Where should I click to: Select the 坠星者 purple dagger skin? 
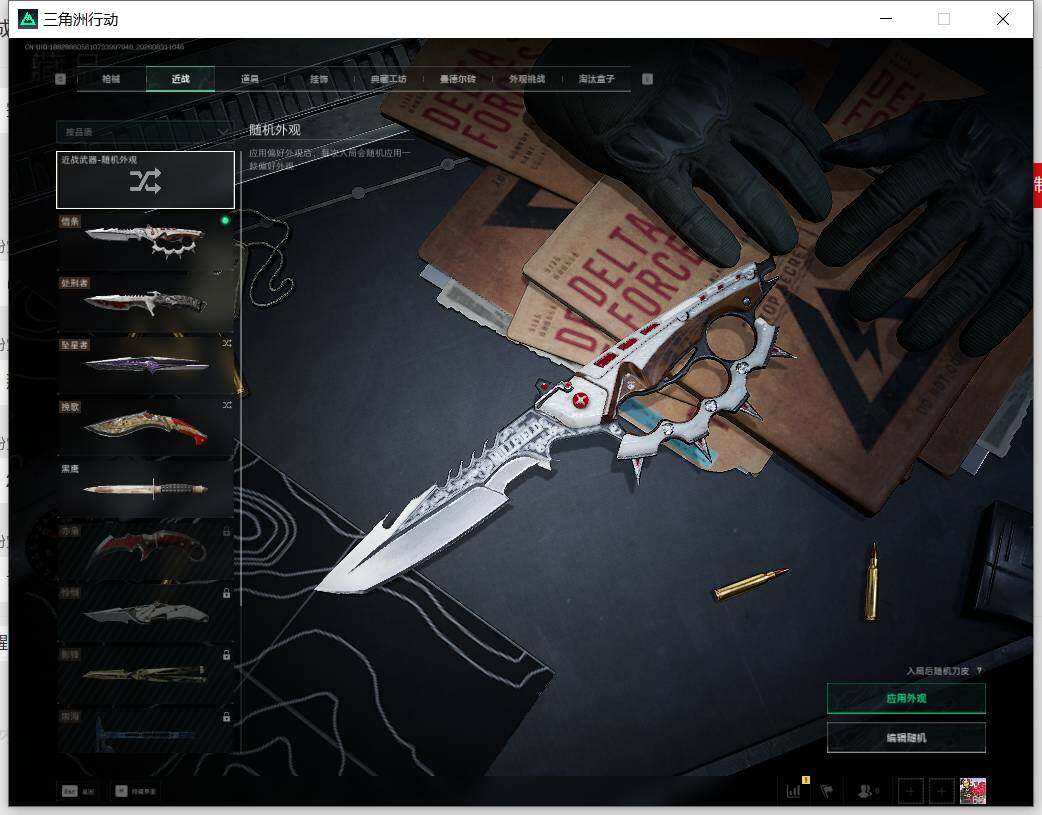[x=146, y=364]
